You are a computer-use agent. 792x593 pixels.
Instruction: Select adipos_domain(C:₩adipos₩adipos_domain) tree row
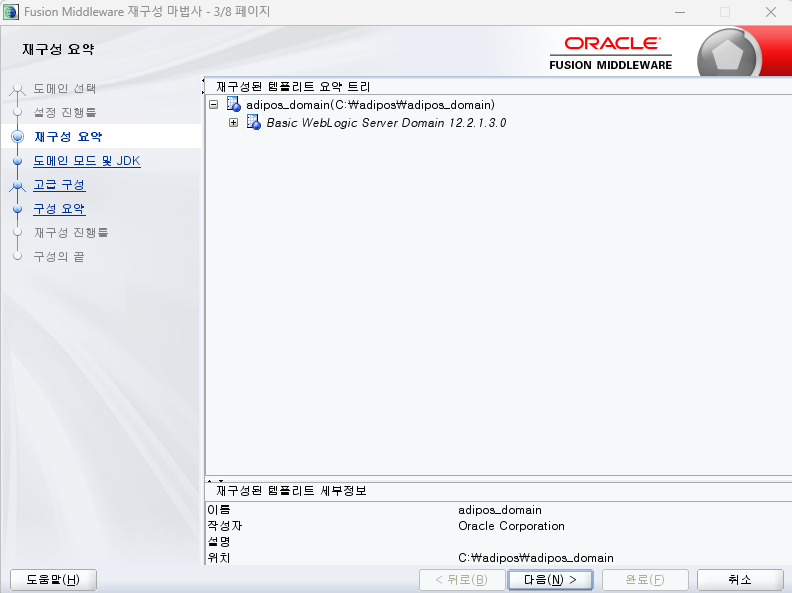pyautogui.click(x=370, y=105)
